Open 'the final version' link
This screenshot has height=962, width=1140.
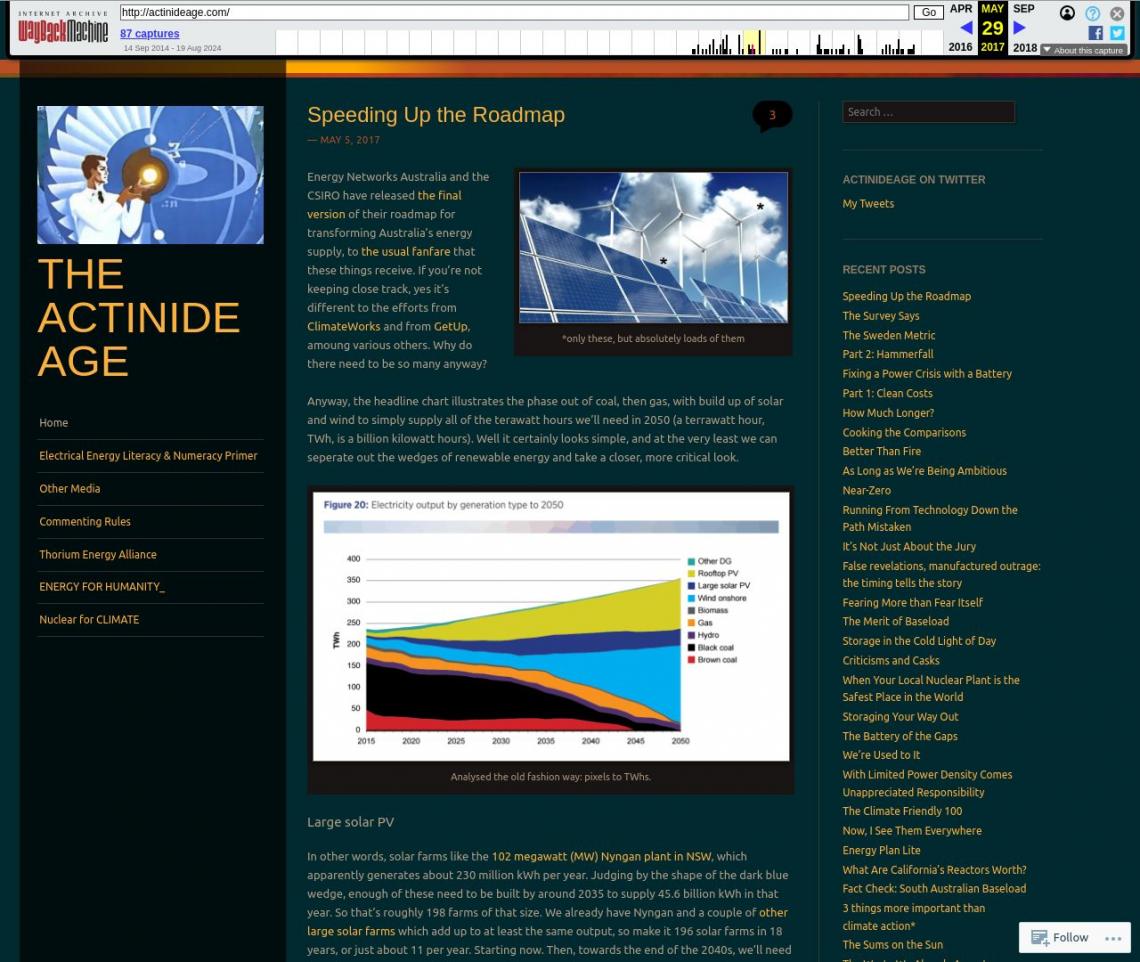pyautogui.click(x=384, y=204)
